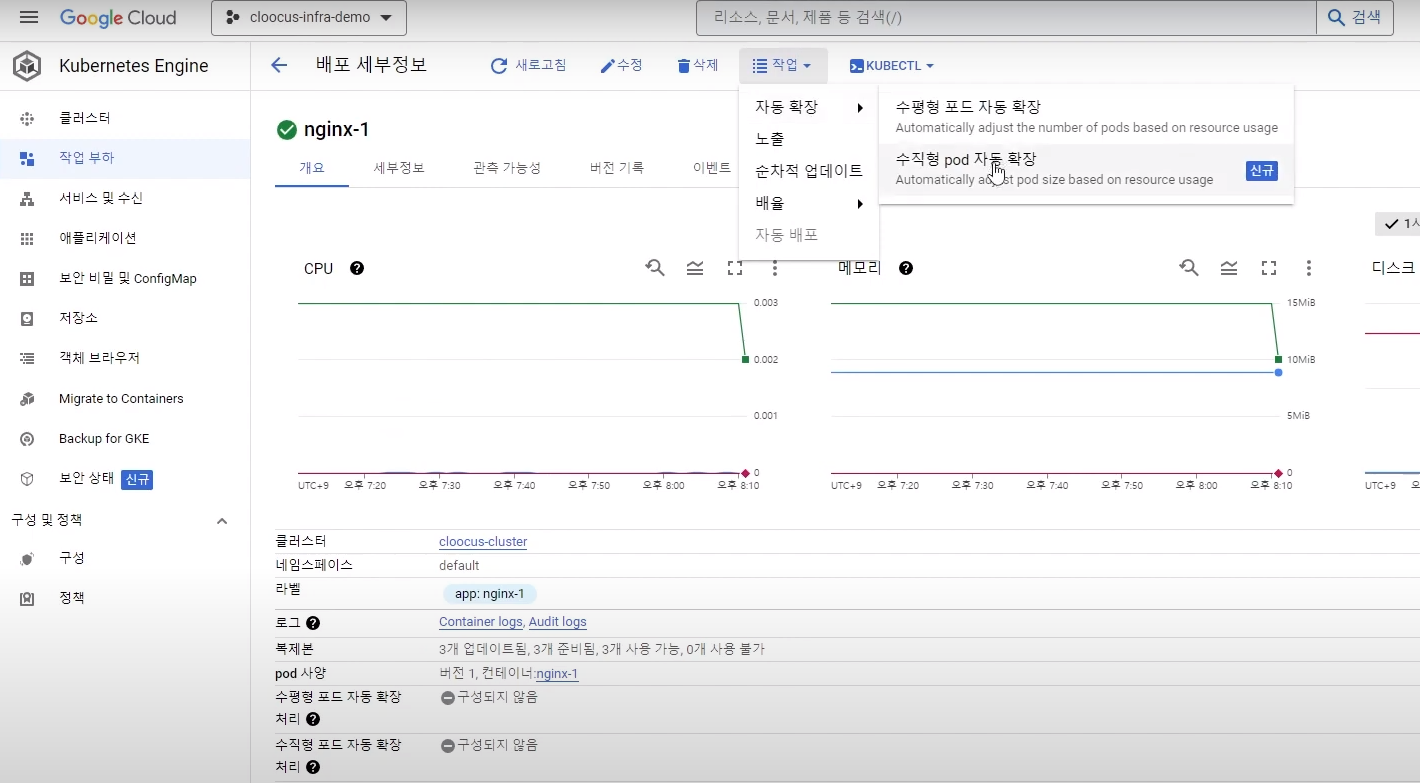Focus the resource search input field
1420x783 pixels.
(1005, 18)
